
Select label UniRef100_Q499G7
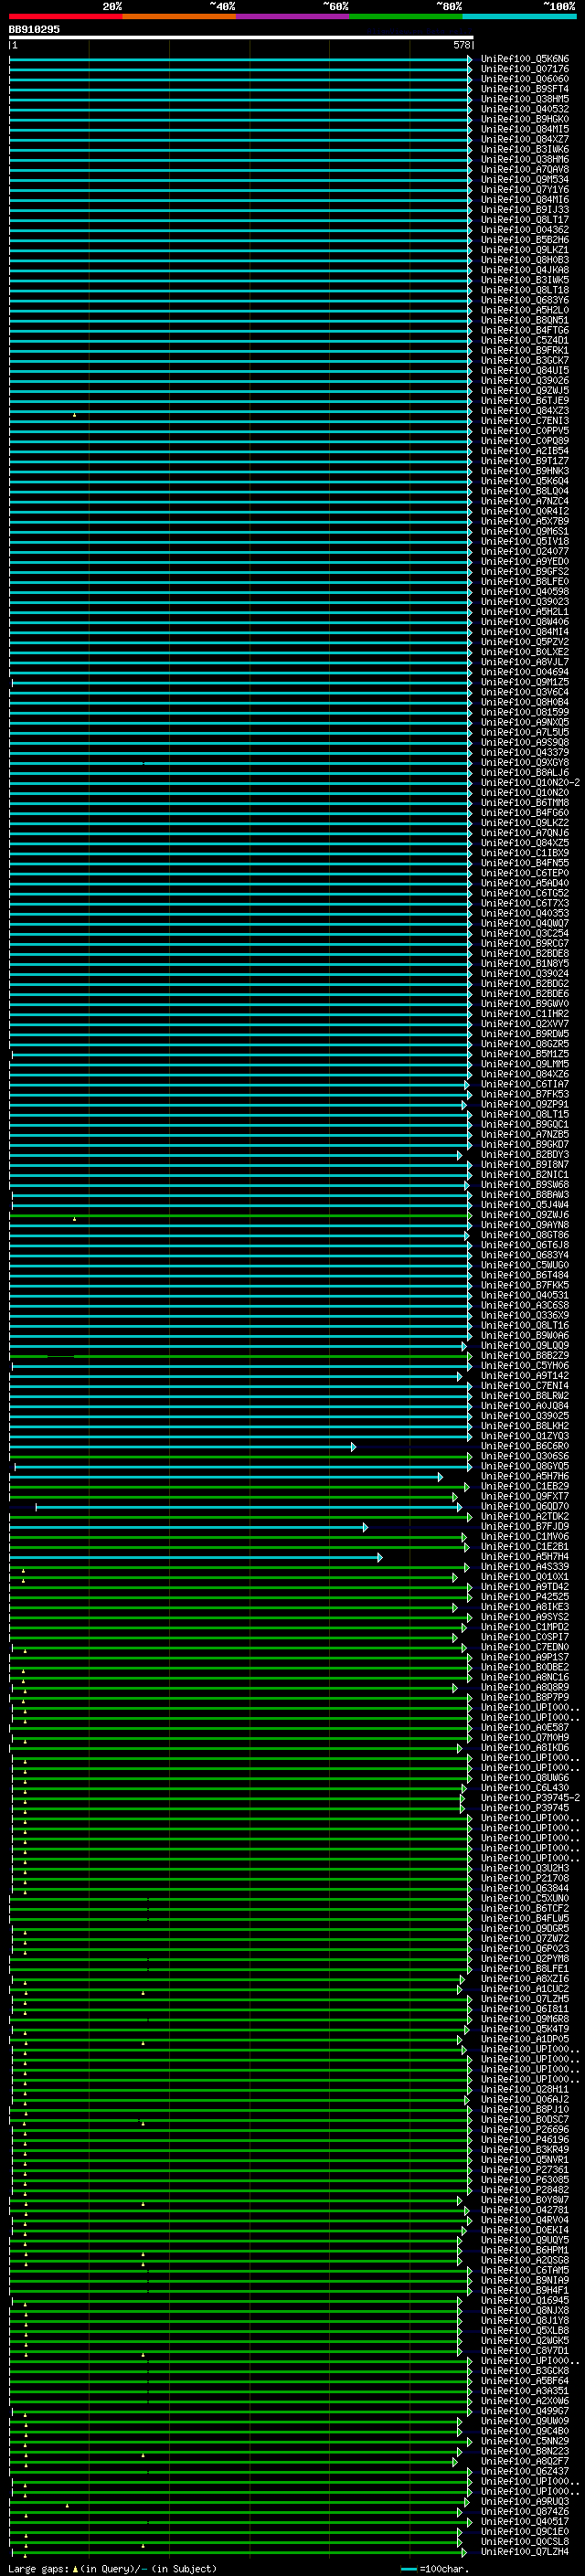[x=525, y=2411]
